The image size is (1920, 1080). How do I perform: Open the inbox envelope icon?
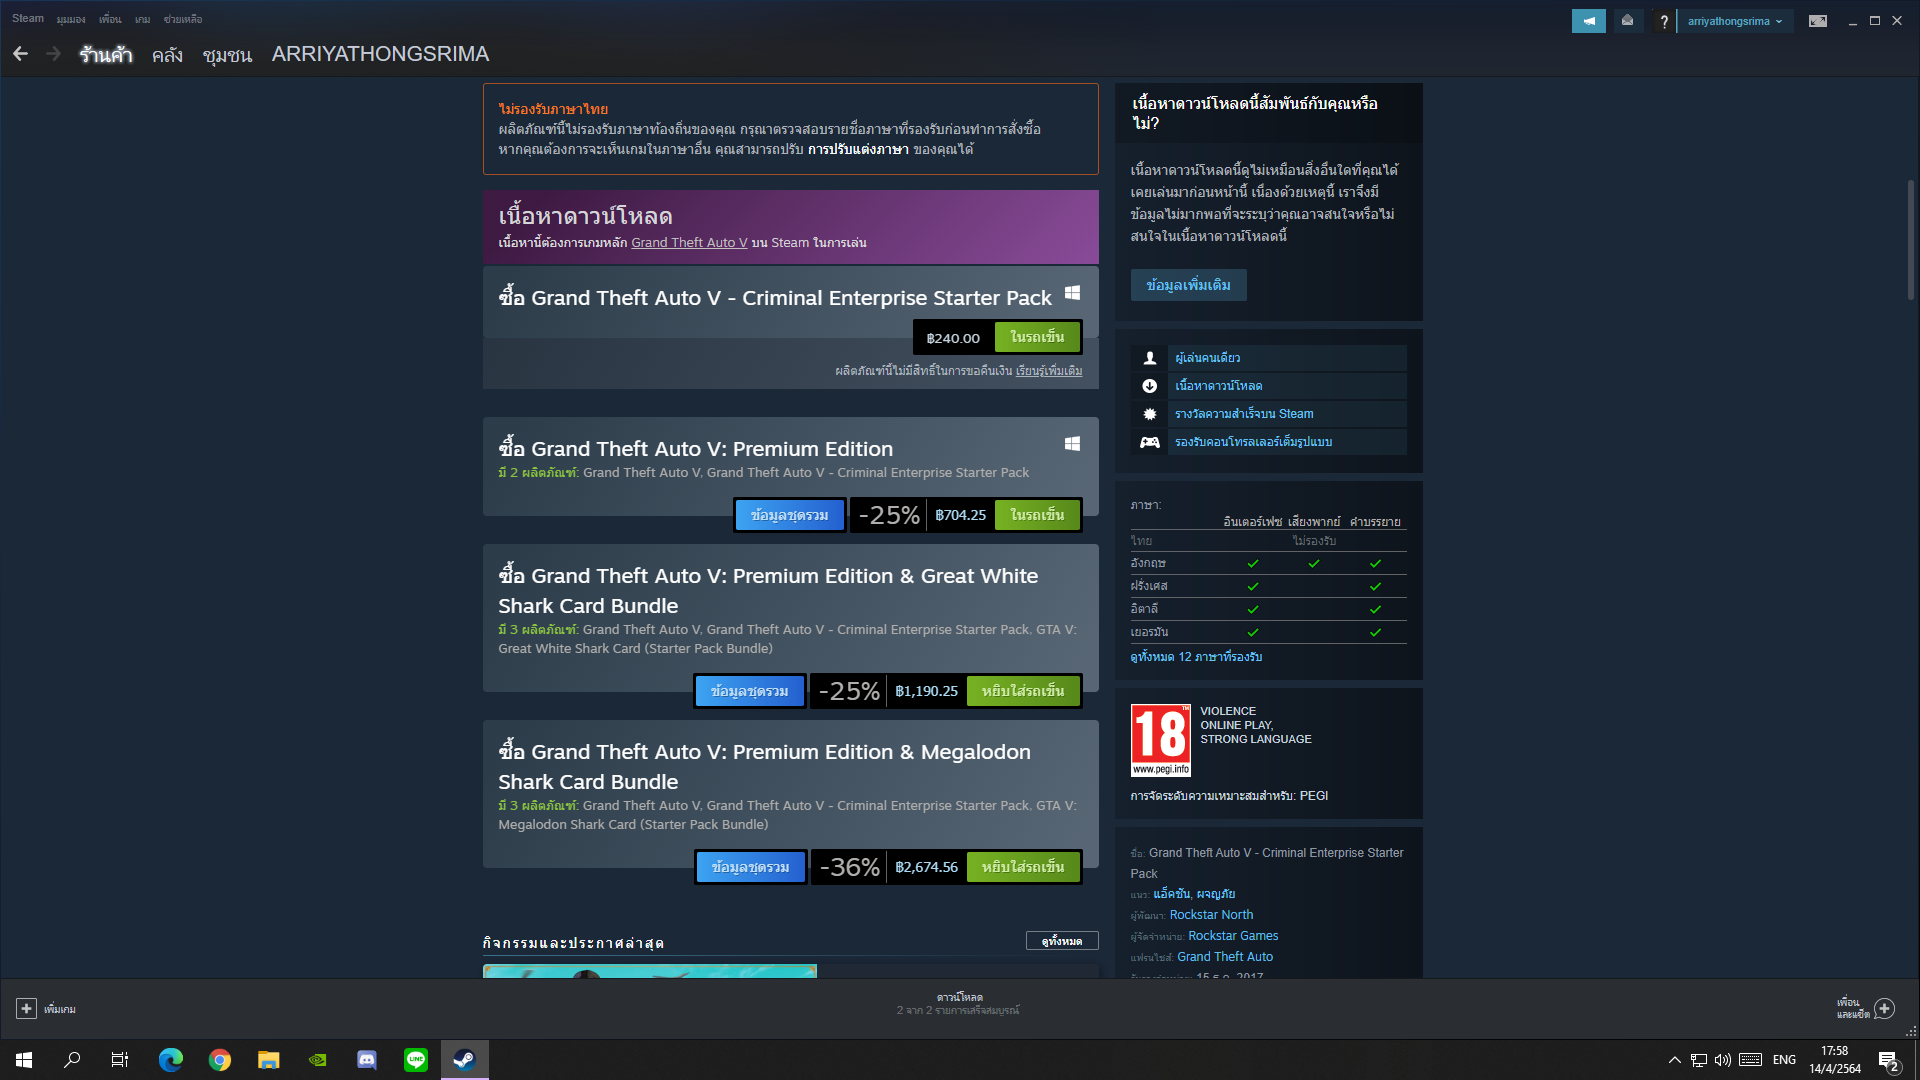tap(1628, 21)
